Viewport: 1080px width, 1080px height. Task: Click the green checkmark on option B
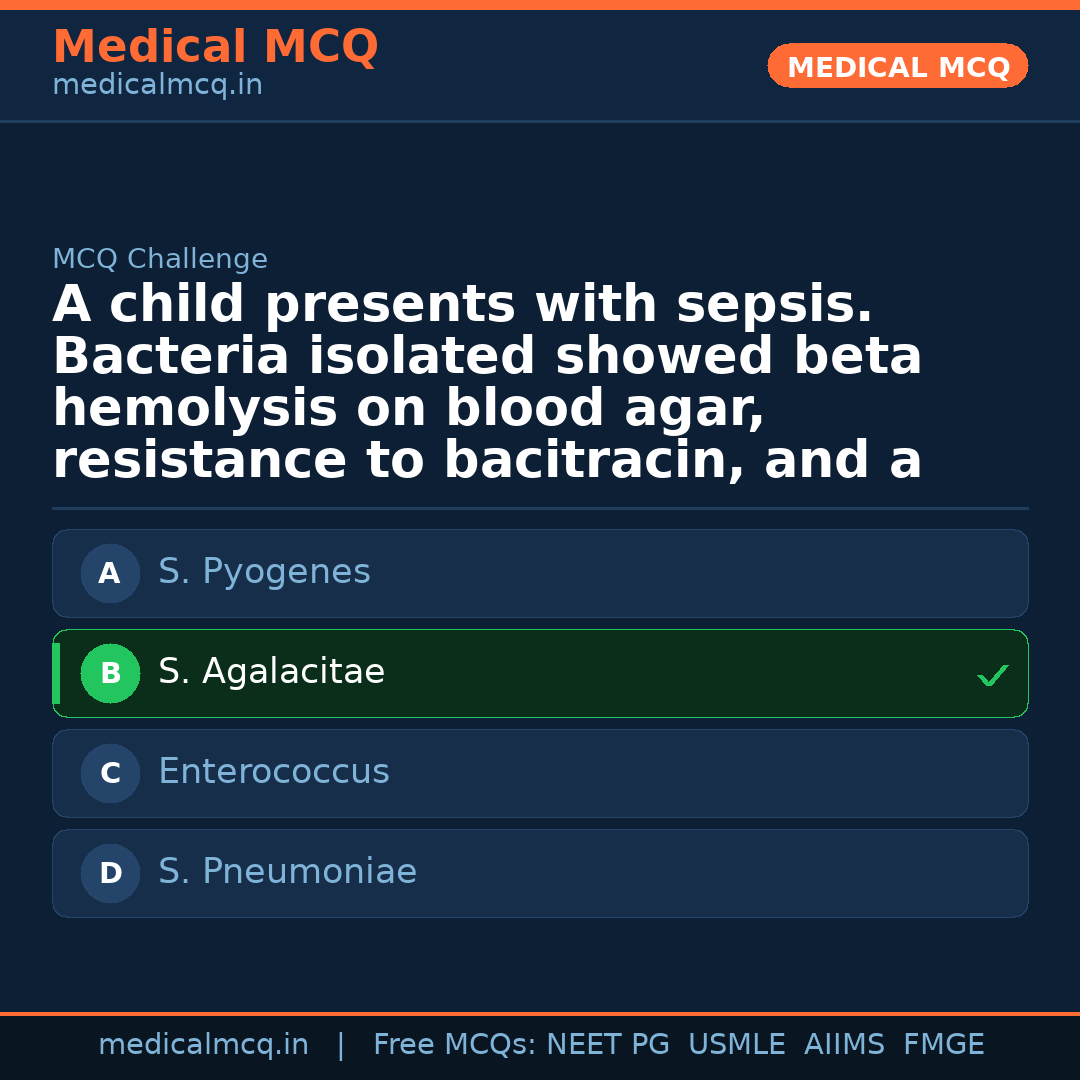[992, 676]
